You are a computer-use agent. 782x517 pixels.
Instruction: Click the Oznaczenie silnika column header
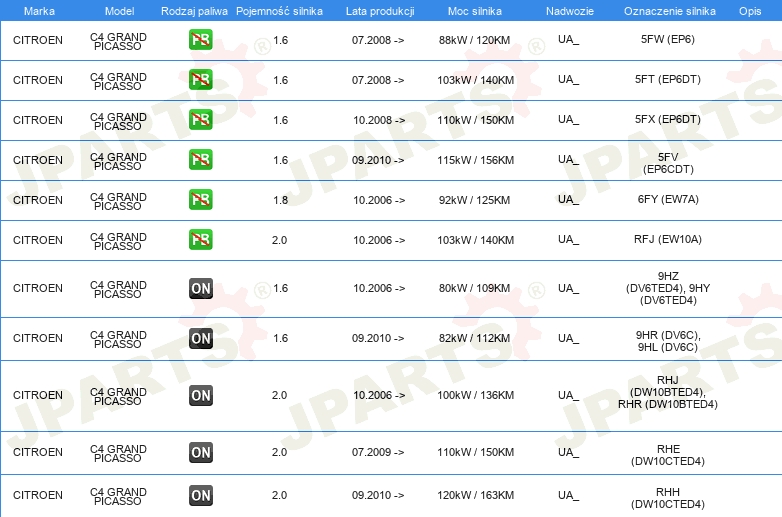tap(670, 11)
